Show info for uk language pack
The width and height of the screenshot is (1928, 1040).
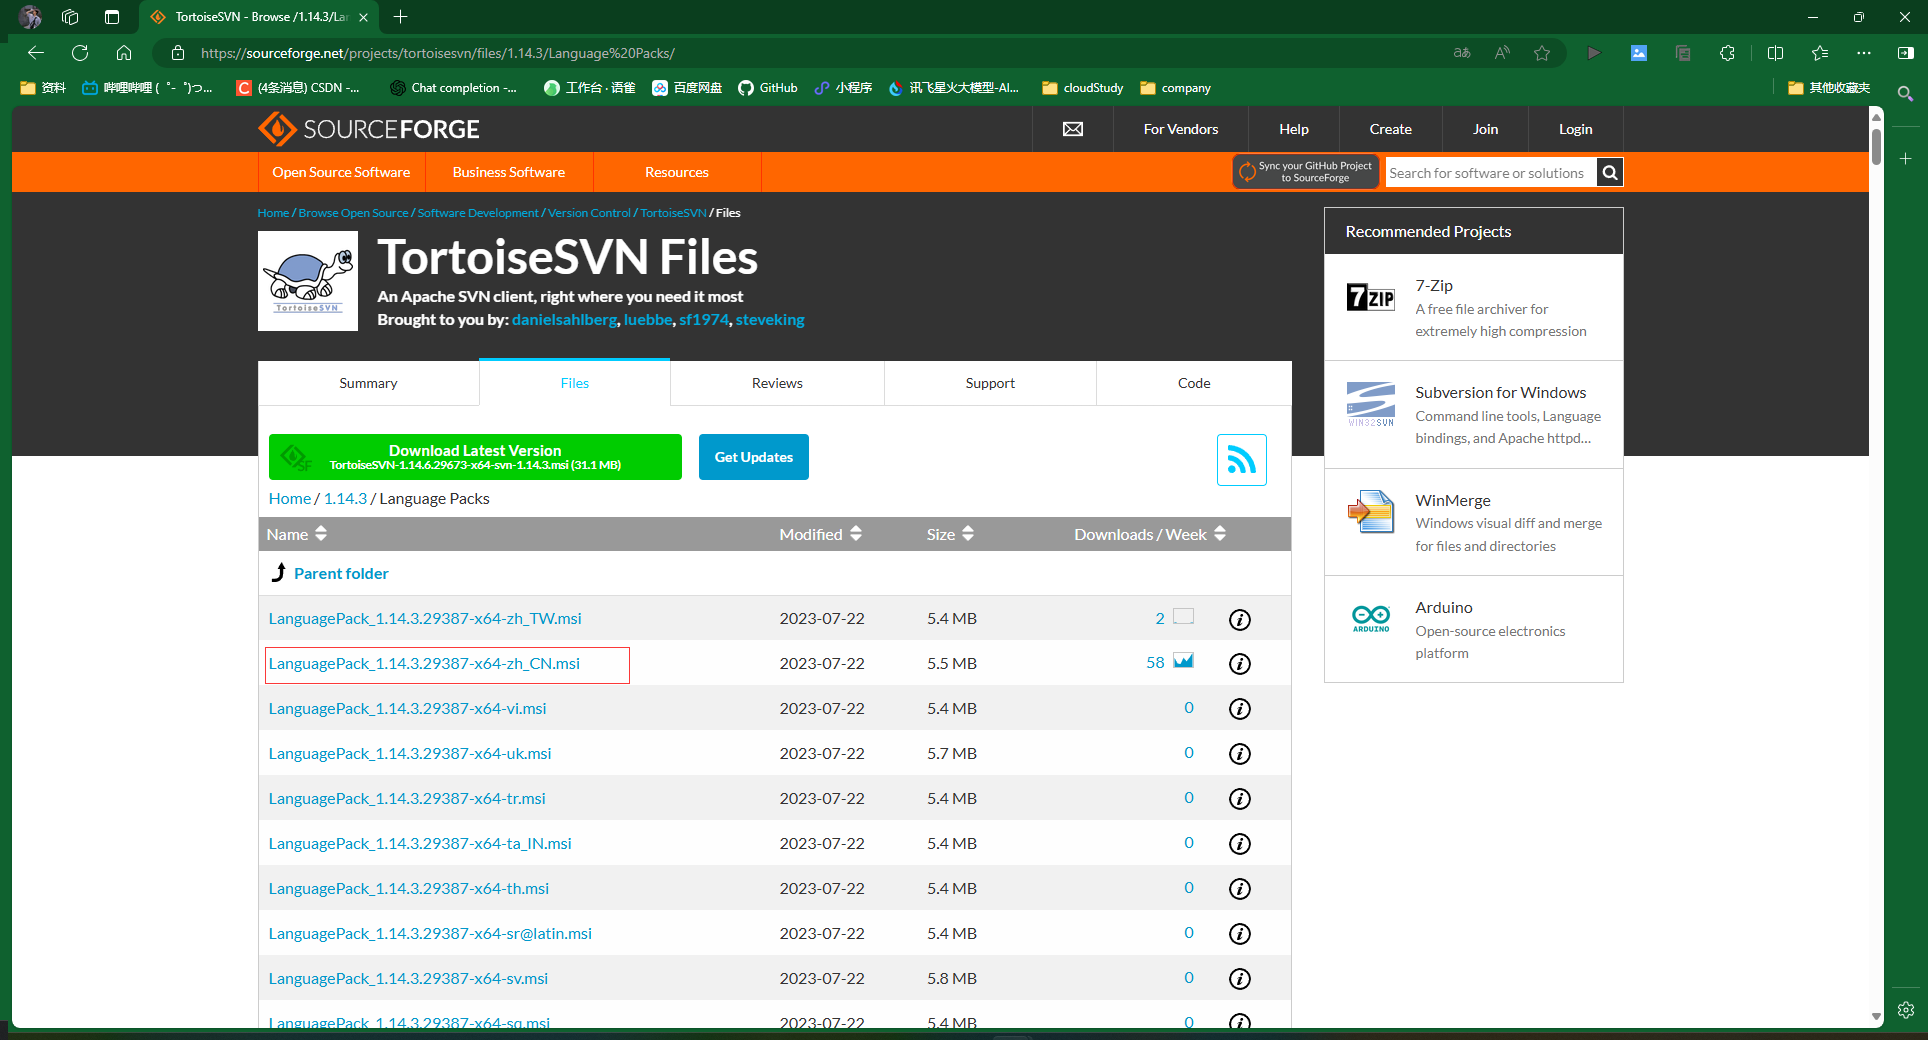[x=1239, y=754]
